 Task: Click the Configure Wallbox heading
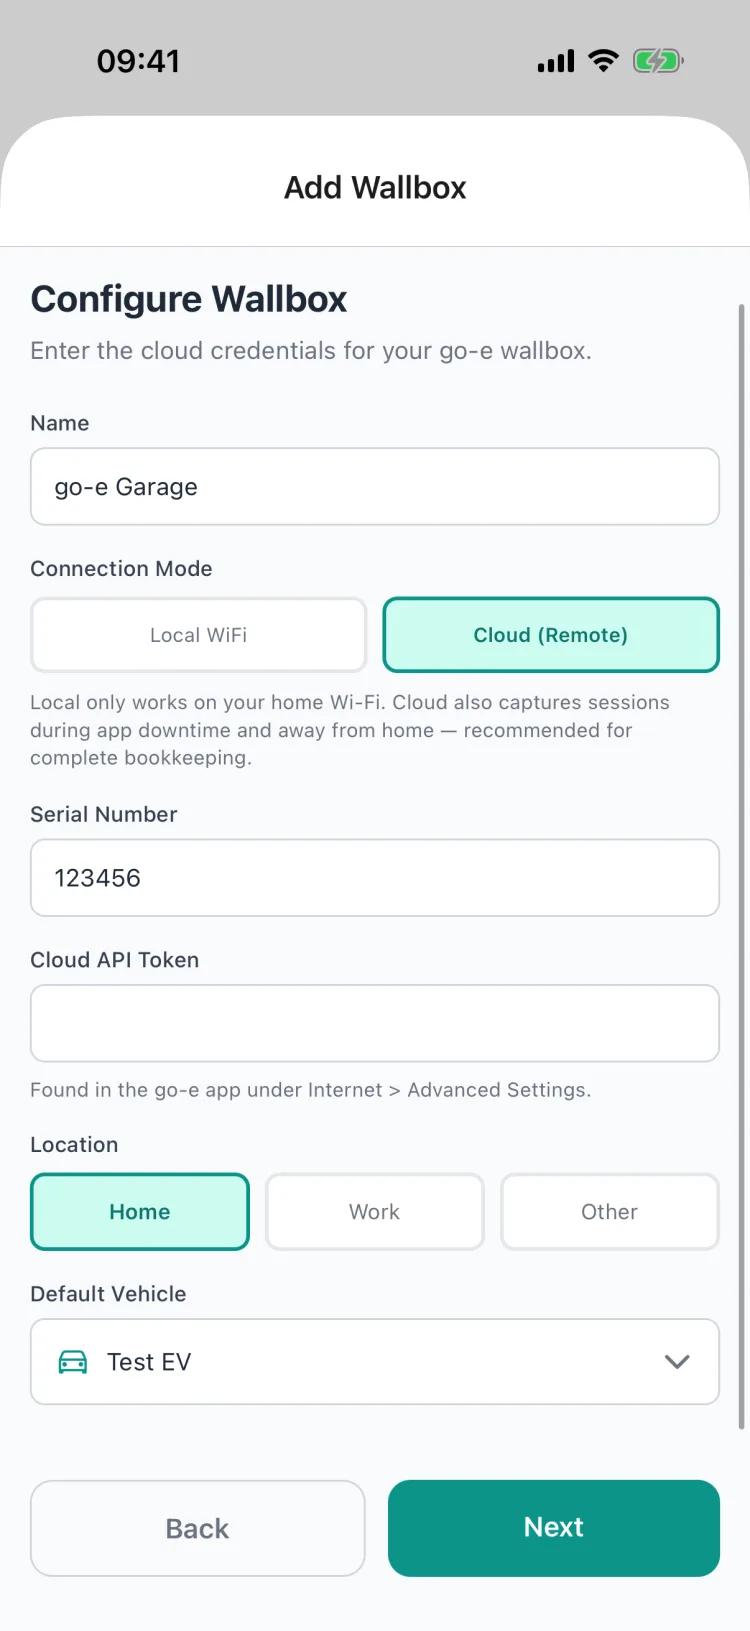[189, 299]
